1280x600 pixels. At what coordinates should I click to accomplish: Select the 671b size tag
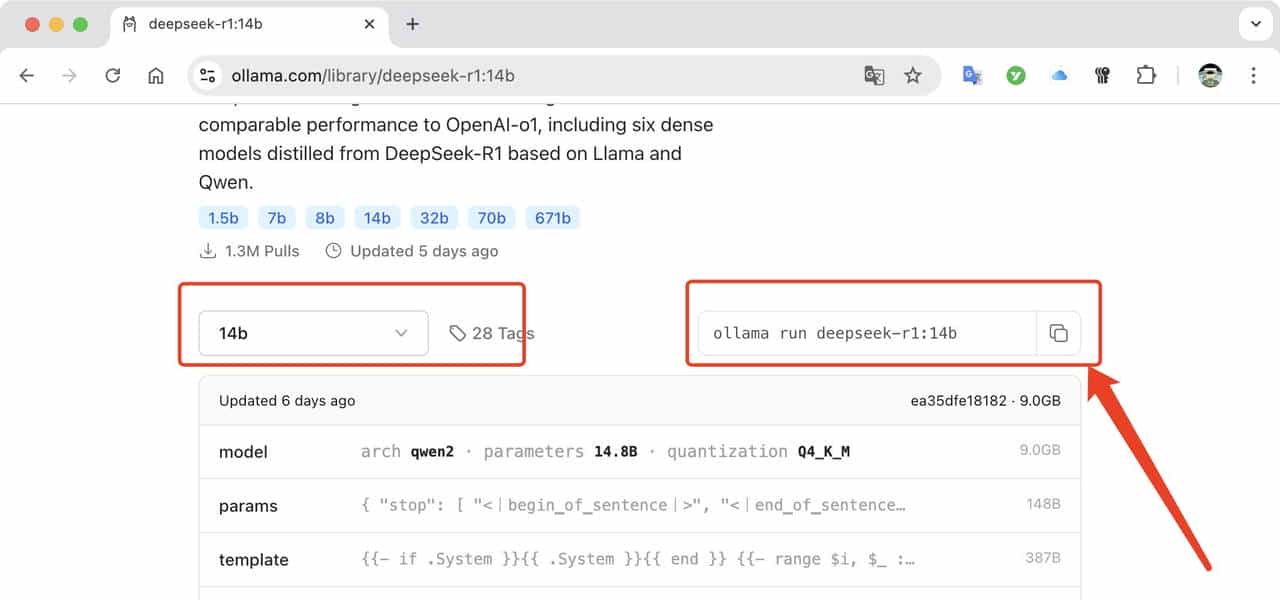coord(552,218)
